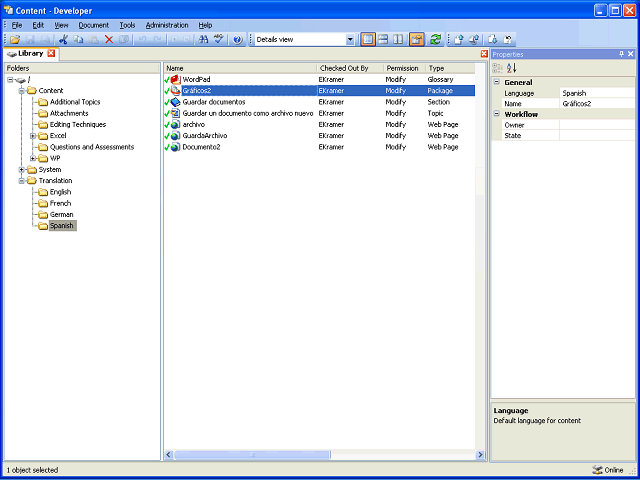Click the right arrow of horizontal scrollbar
The height and width of the screenshot is (480, 640).
click(x=480, y=454)
